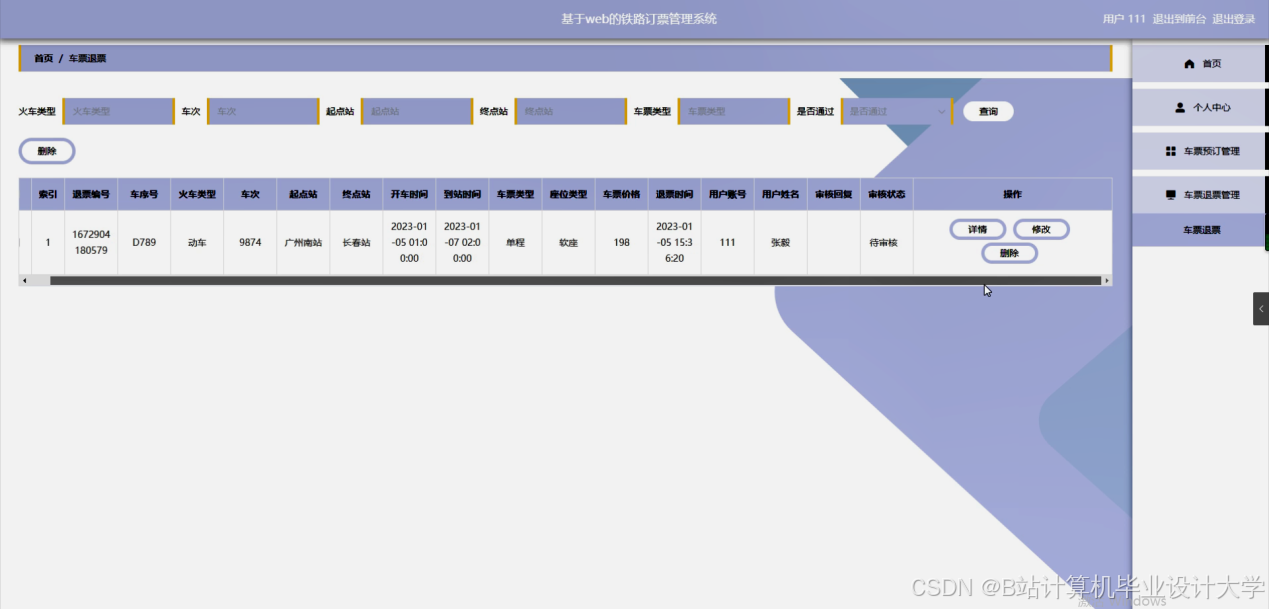Click the 审核回复 column header
This screenshot has height=609, width=1269.
[x=833, y=194]
